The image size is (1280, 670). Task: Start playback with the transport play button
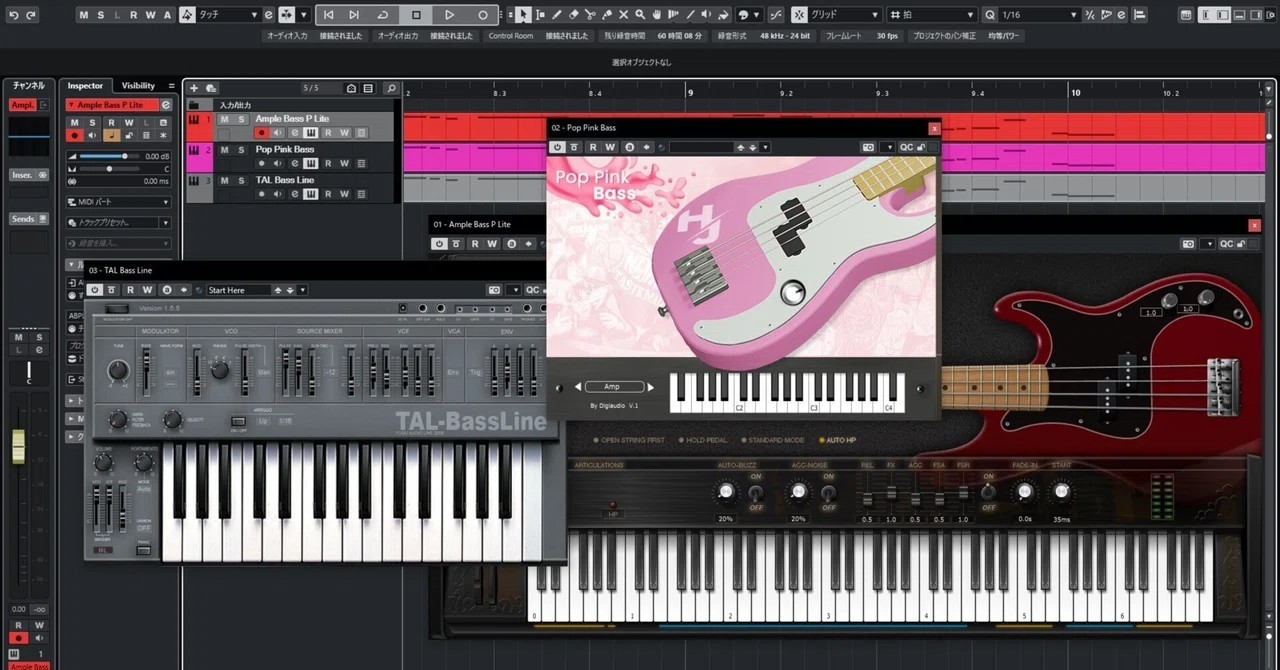click(x=449, y=15)
